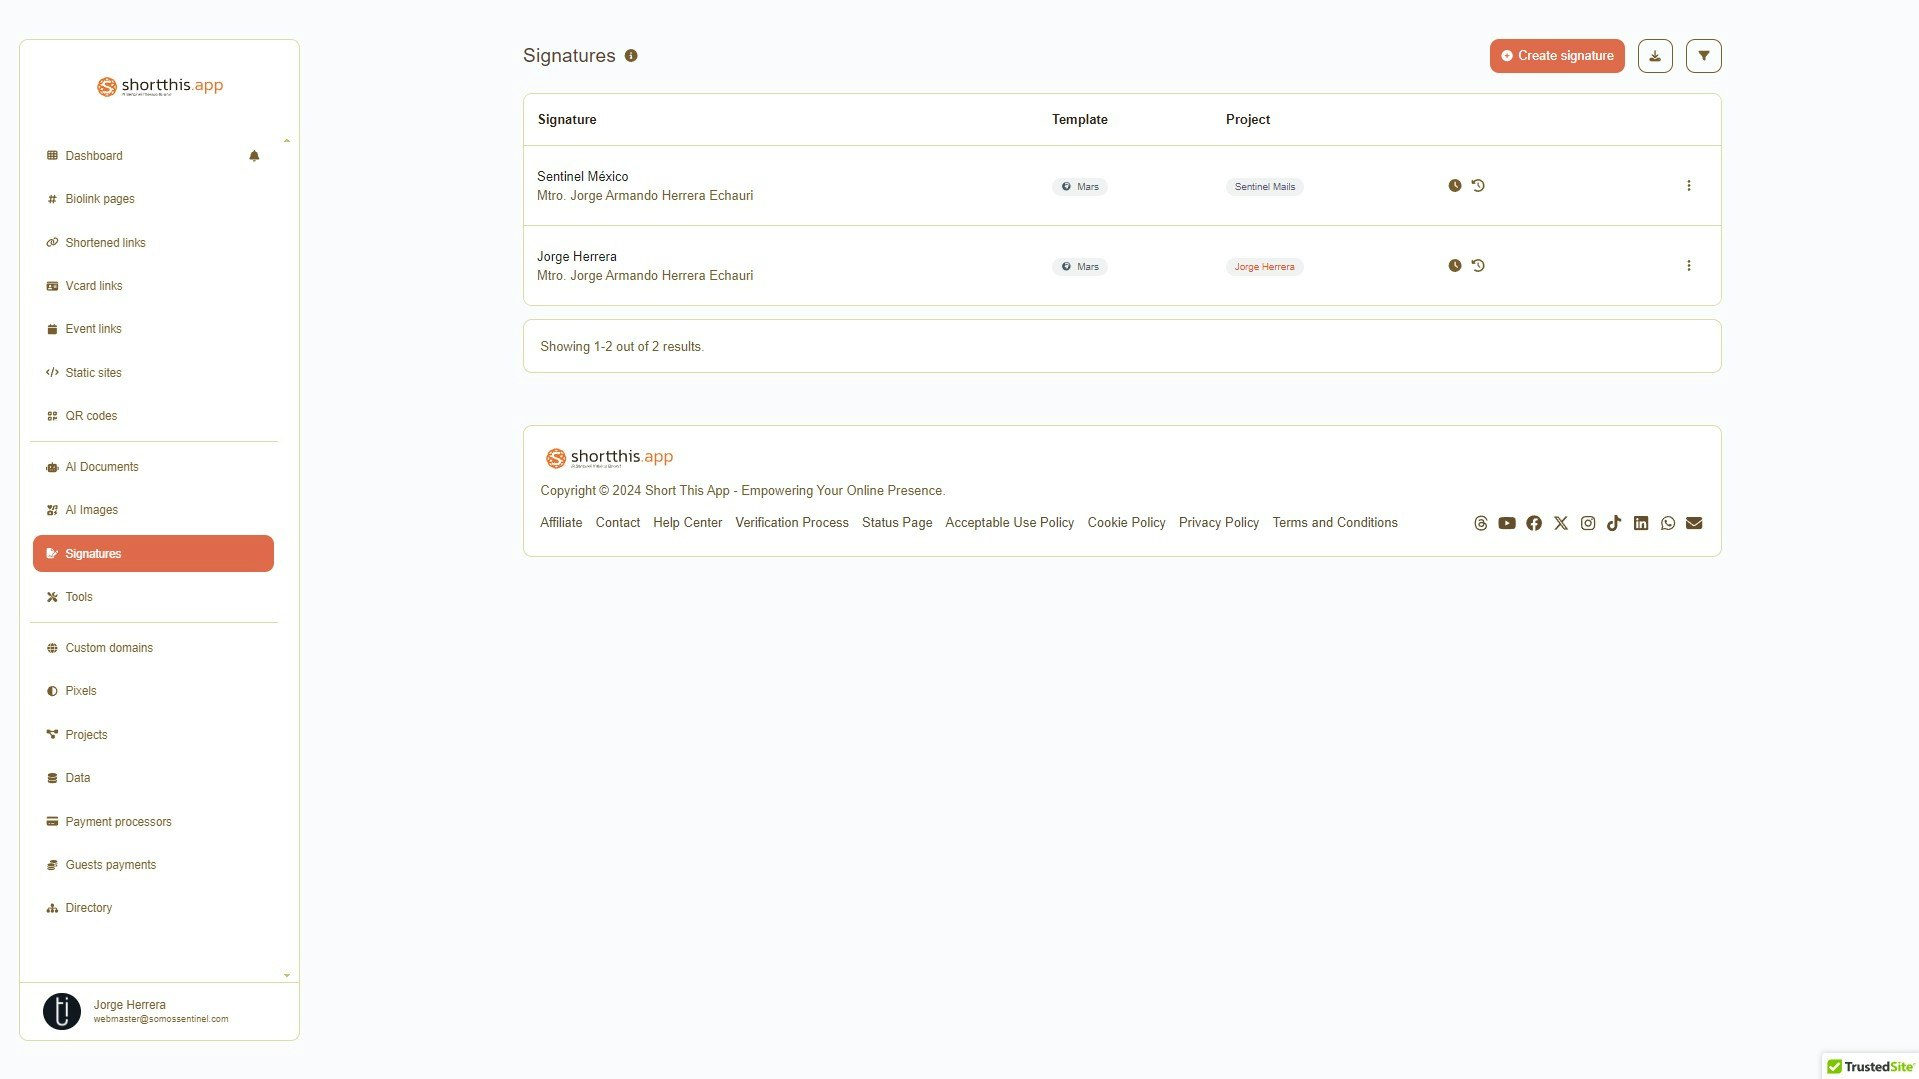The image size is (1919, 1079).
Task: Click sidebar scroll up arrow
Action: click(287, 141)
